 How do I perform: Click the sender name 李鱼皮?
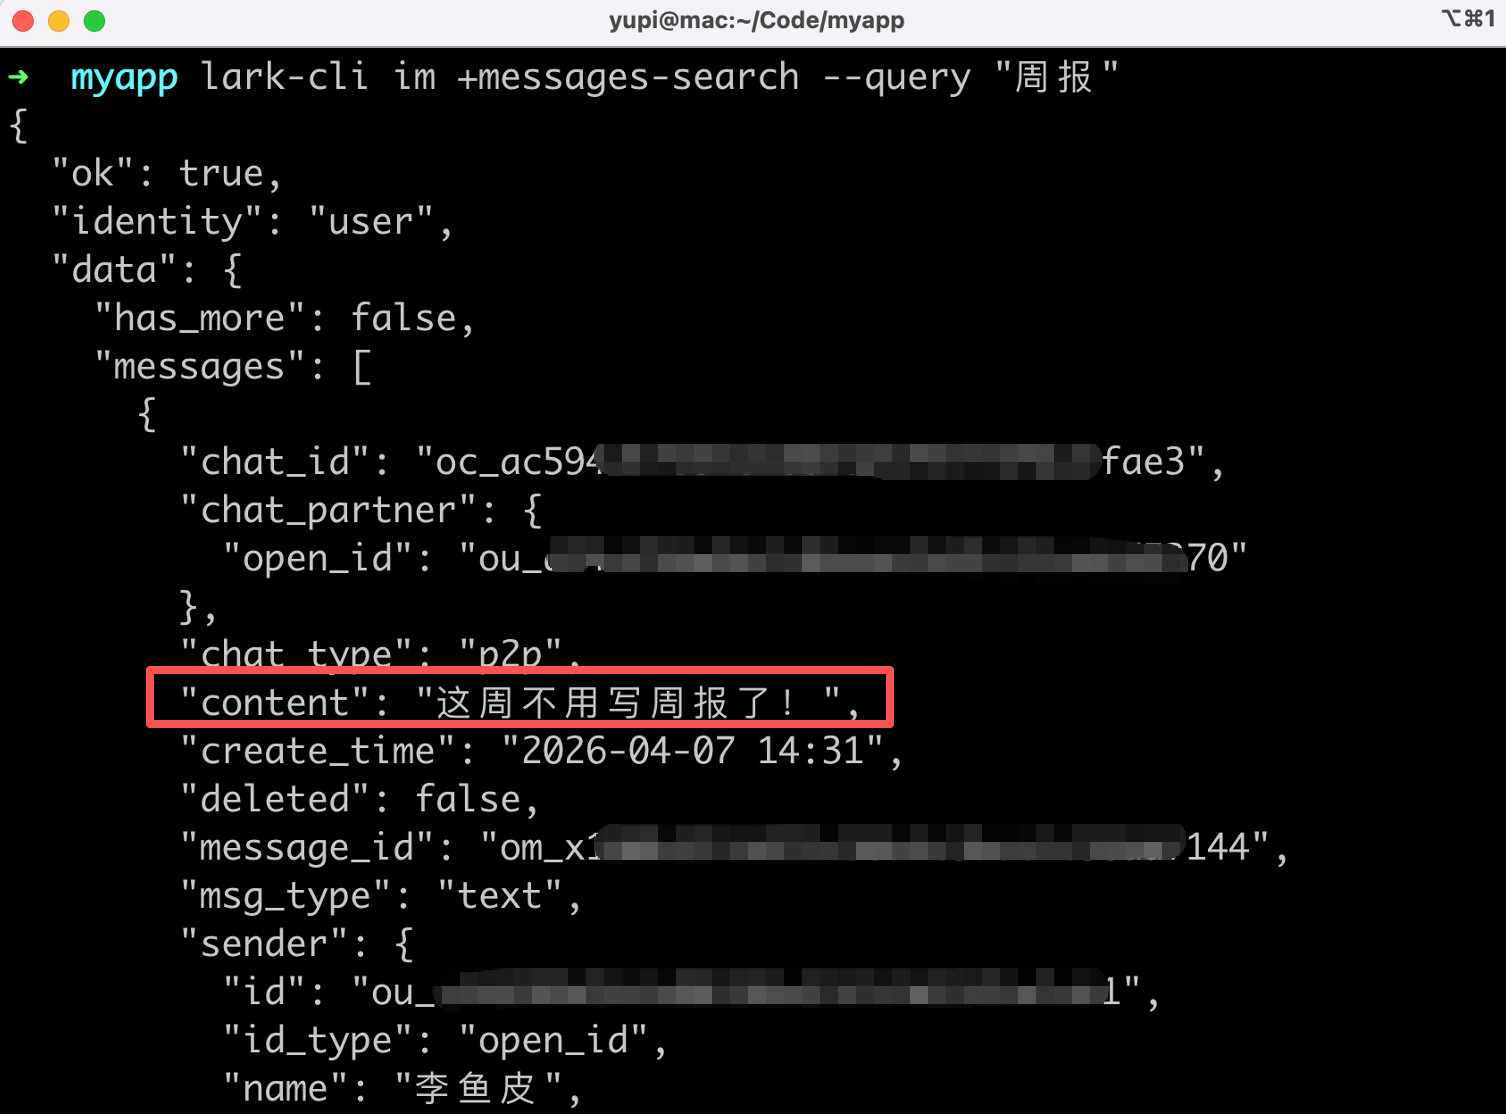[x=477, y=1088]
